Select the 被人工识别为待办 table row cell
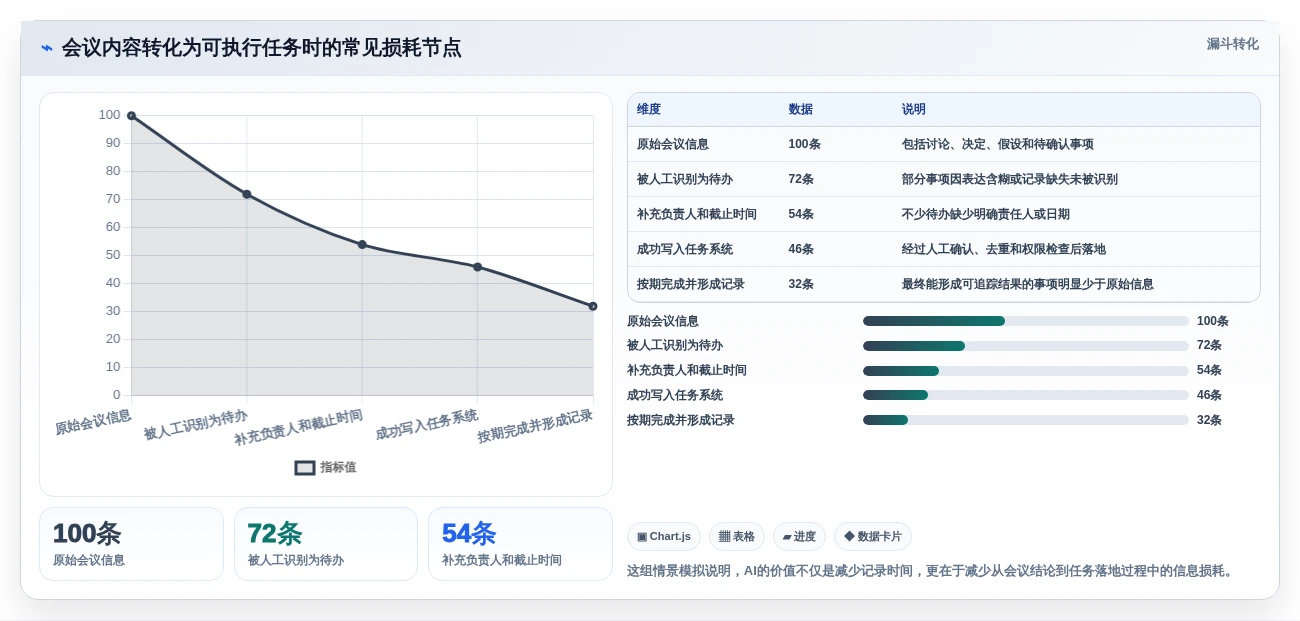1300x621 pixels. pyautogui.click(x=685, y=179)
